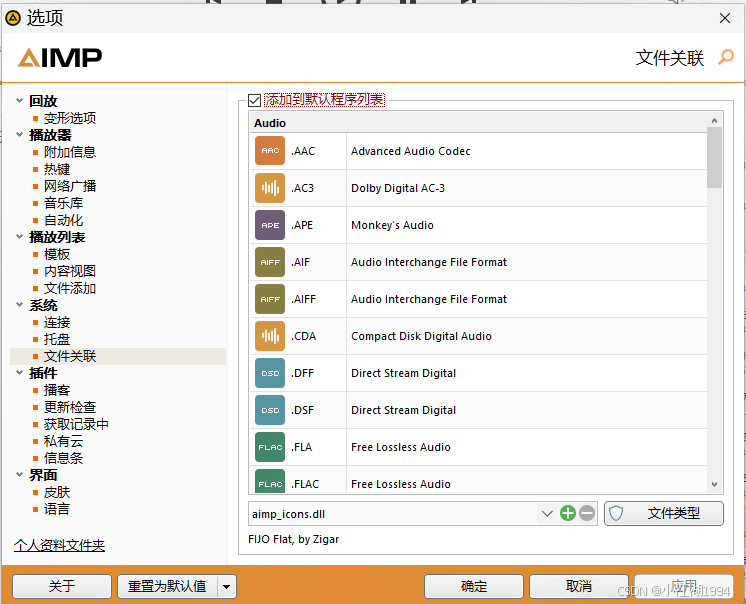Open the 模板 settings page
746x604 pixels.
tap(57, 254)
